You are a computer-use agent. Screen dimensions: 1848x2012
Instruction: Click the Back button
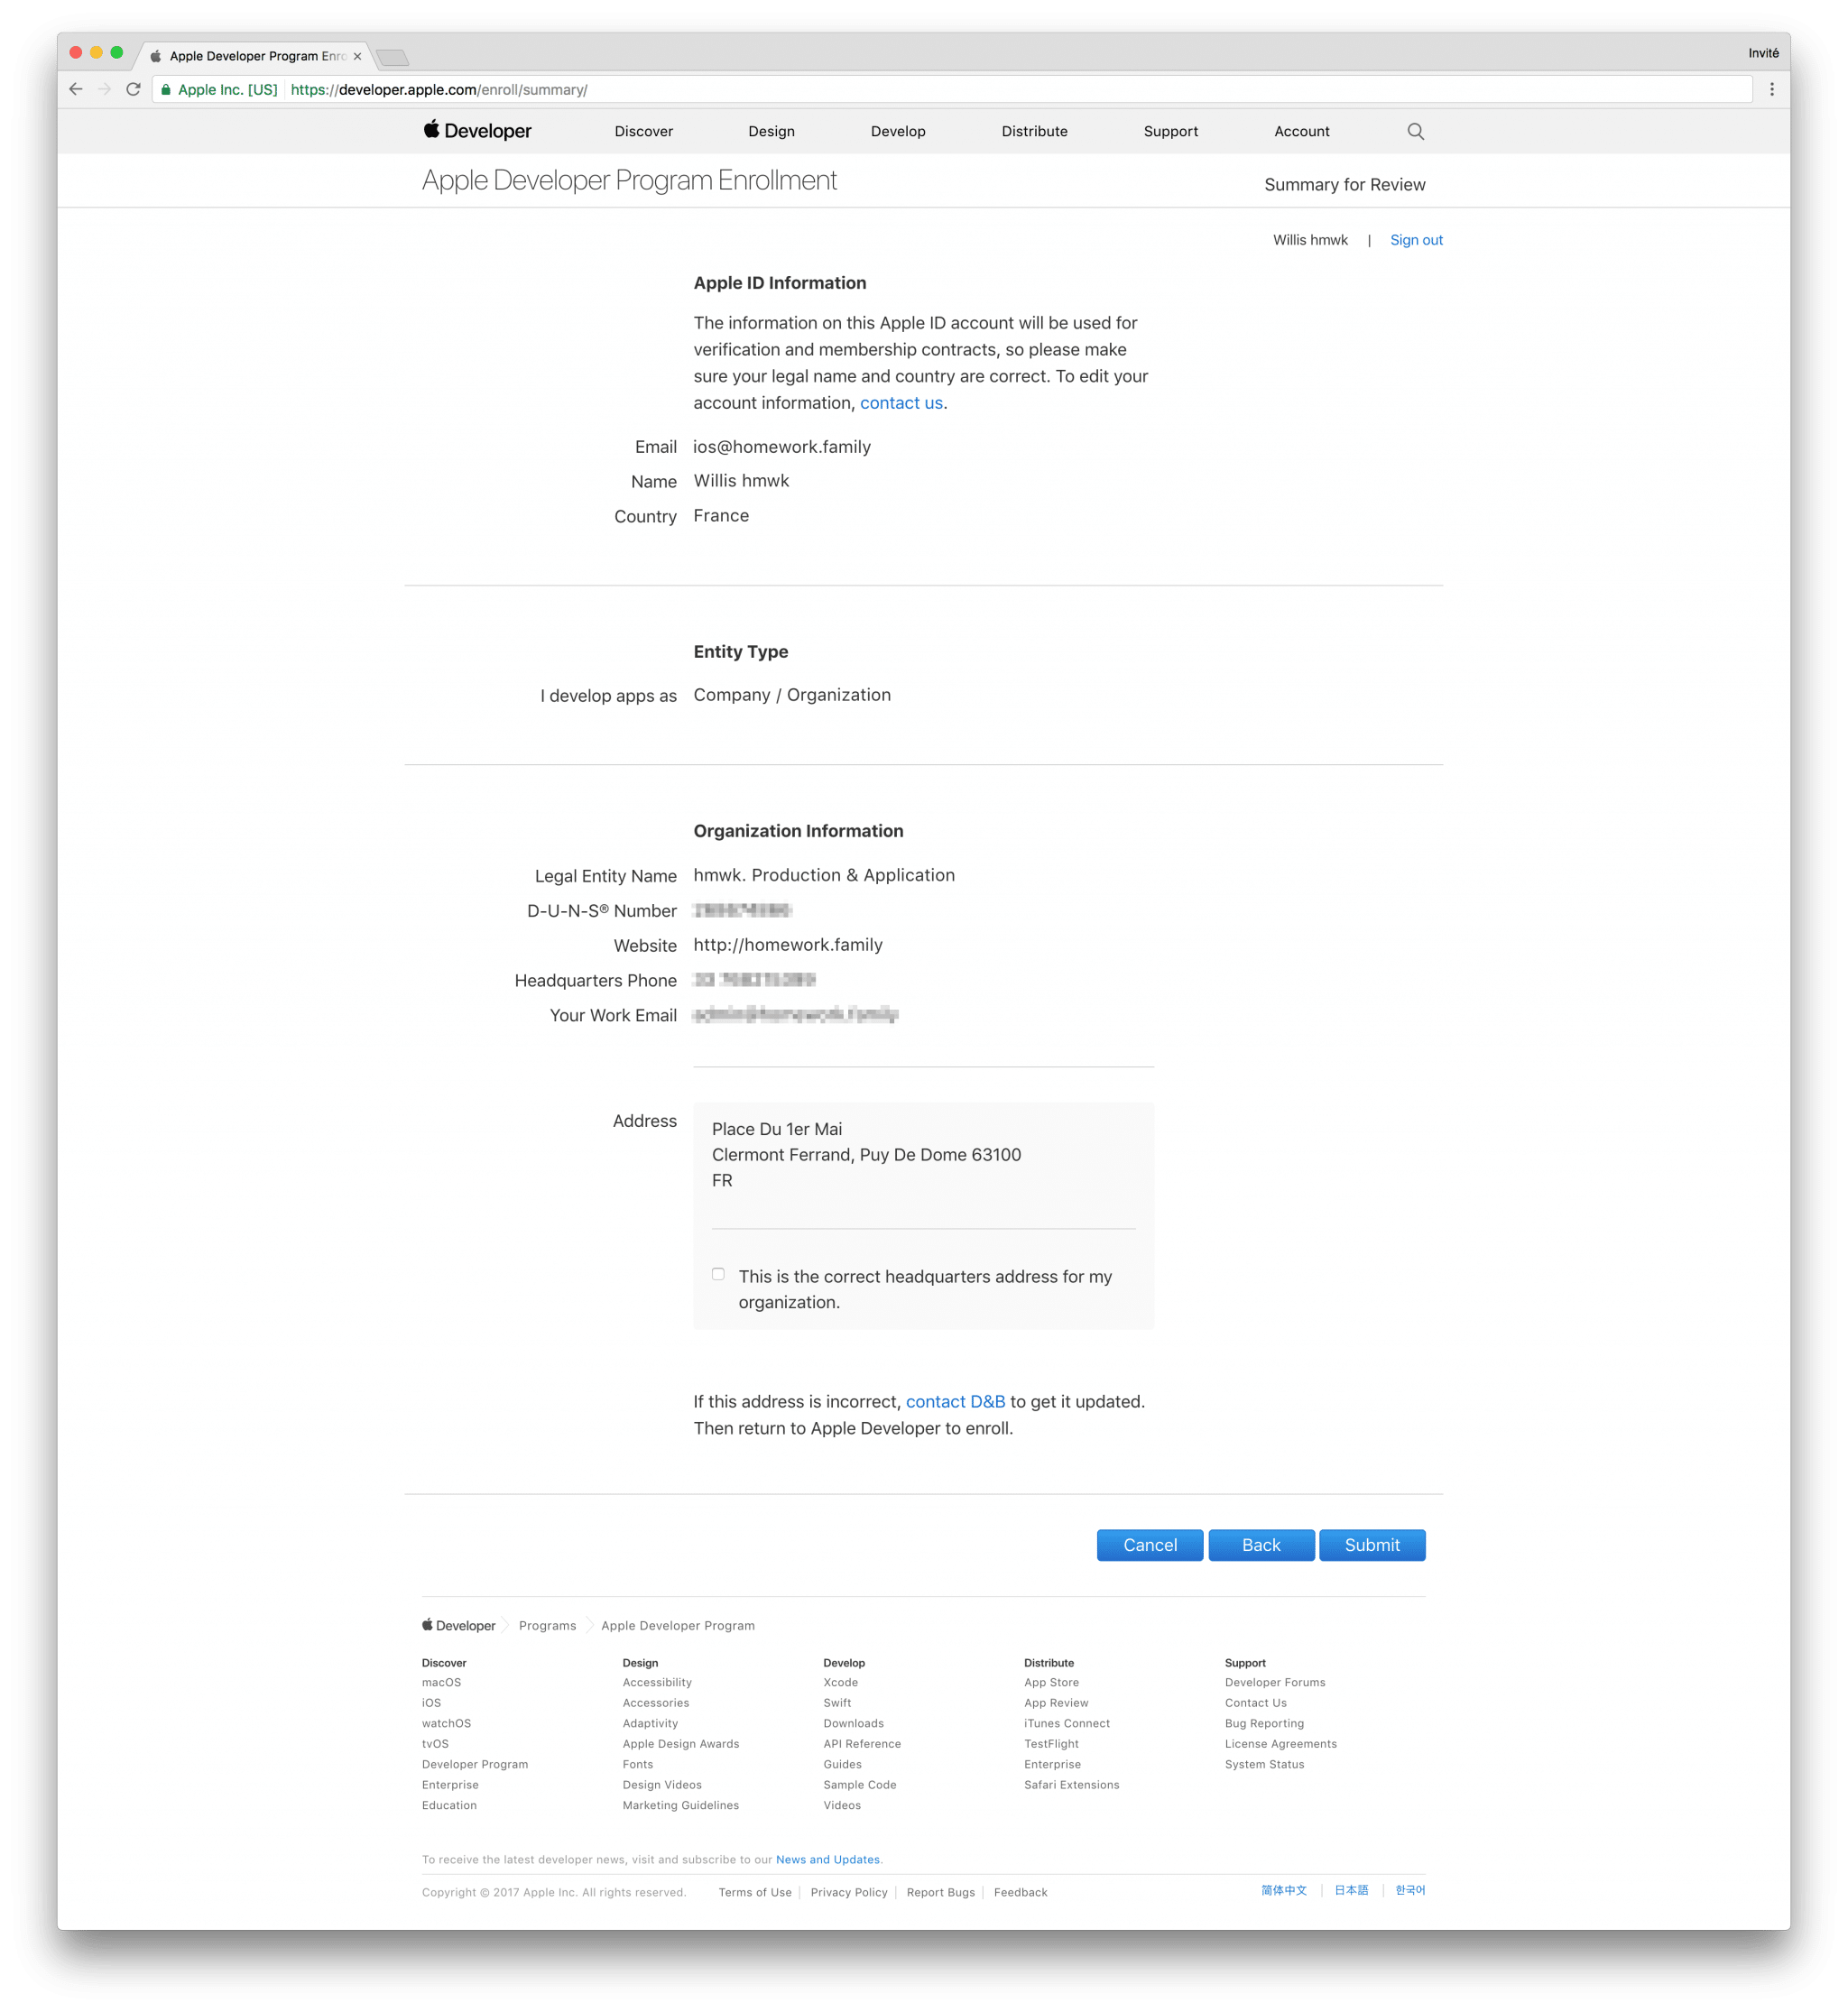(x=1261, y=1545)
